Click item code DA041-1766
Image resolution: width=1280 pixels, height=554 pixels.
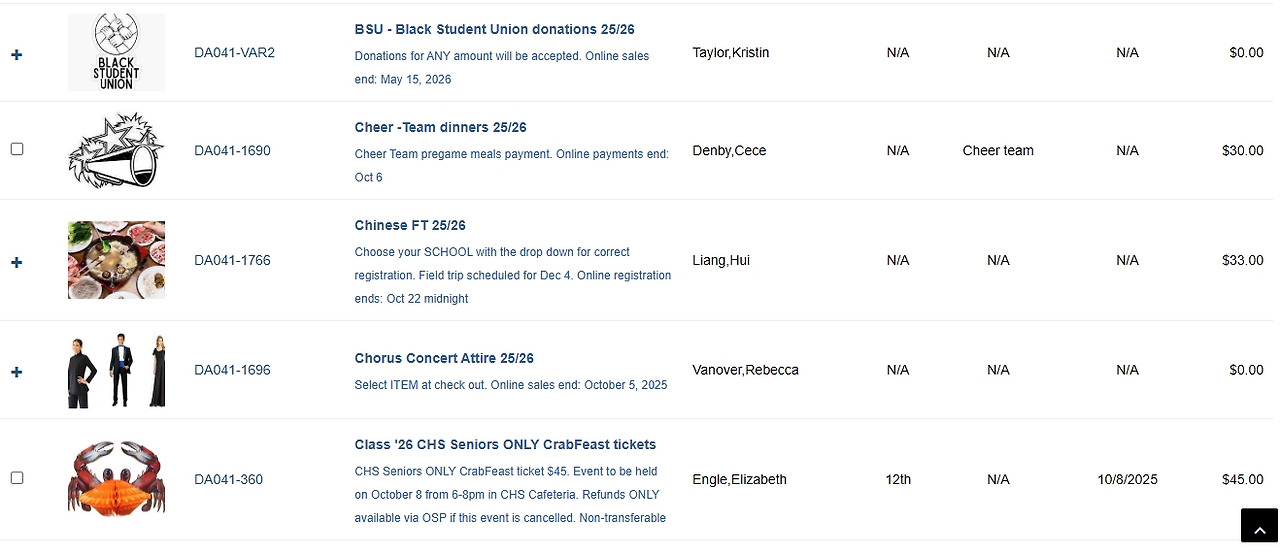[232, 261]
